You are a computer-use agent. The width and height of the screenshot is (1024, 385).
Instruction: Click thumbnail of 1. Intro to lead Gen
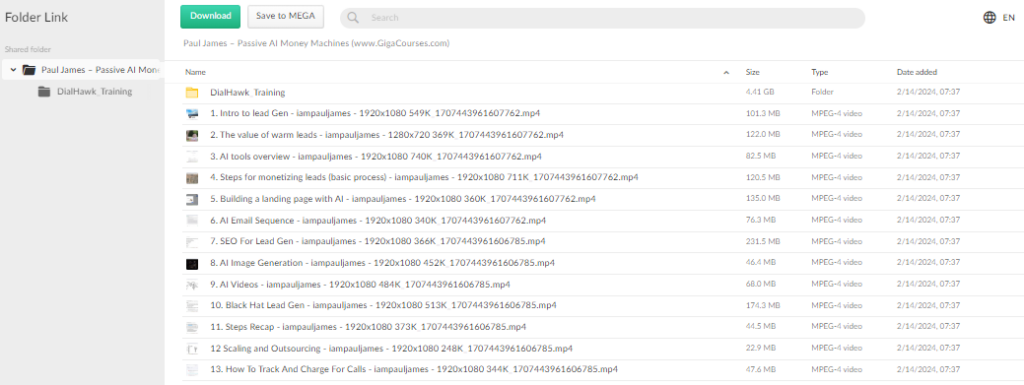(191, 114)
